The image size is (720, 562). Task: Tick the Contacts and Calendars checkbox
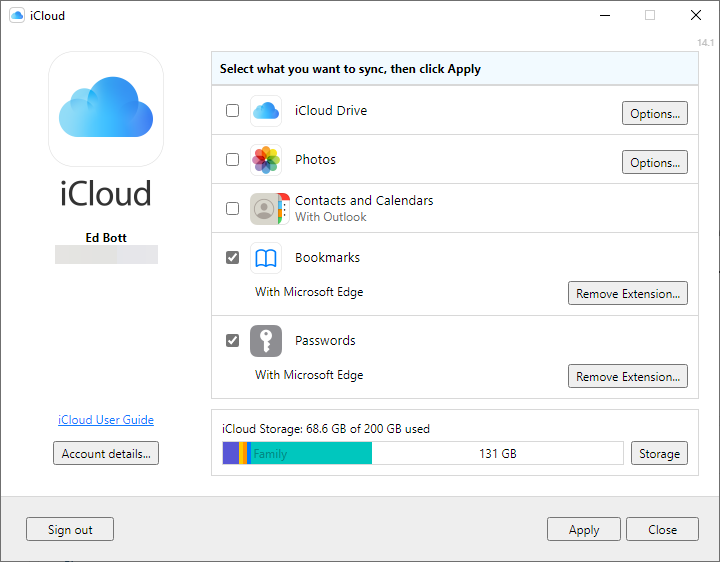(x=232, y=208)
